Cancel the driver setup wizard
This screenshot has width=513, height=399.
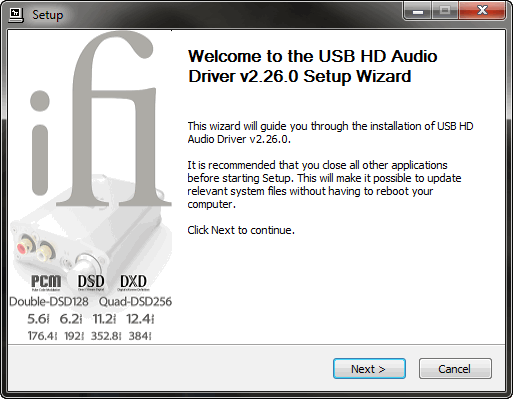pyautogui.click(x=455, y=369)
